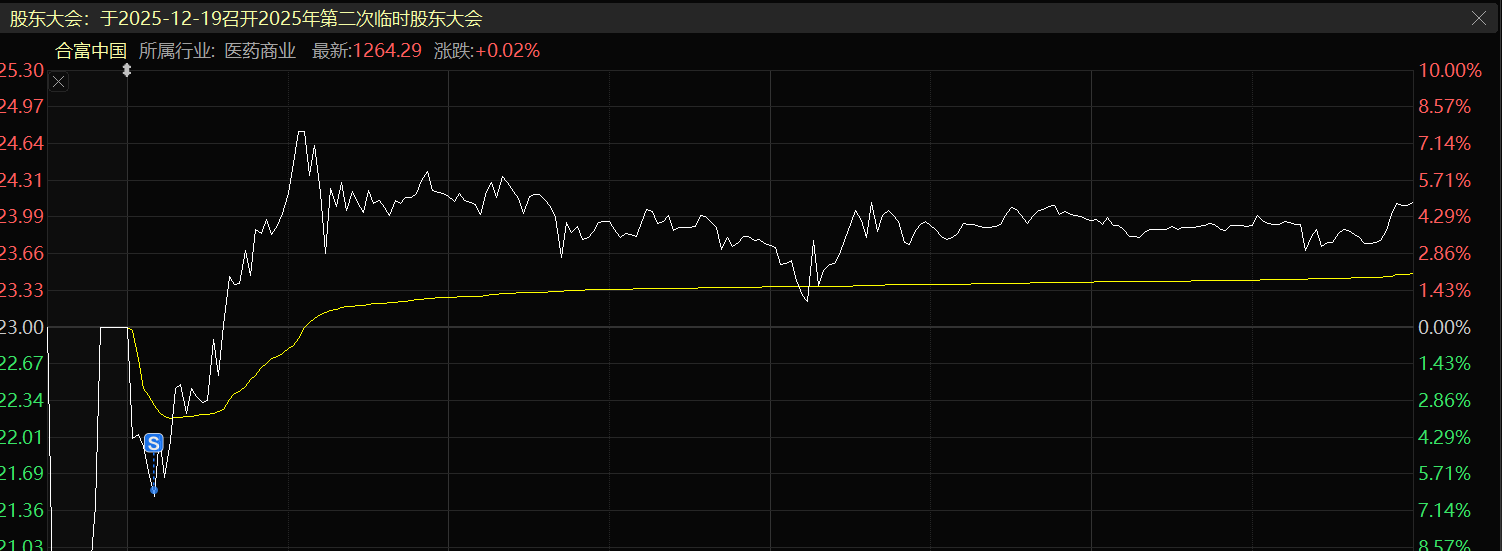The image size is (1502, 551).
Task: Click the 所属行业 label
Action: [177, 51]
